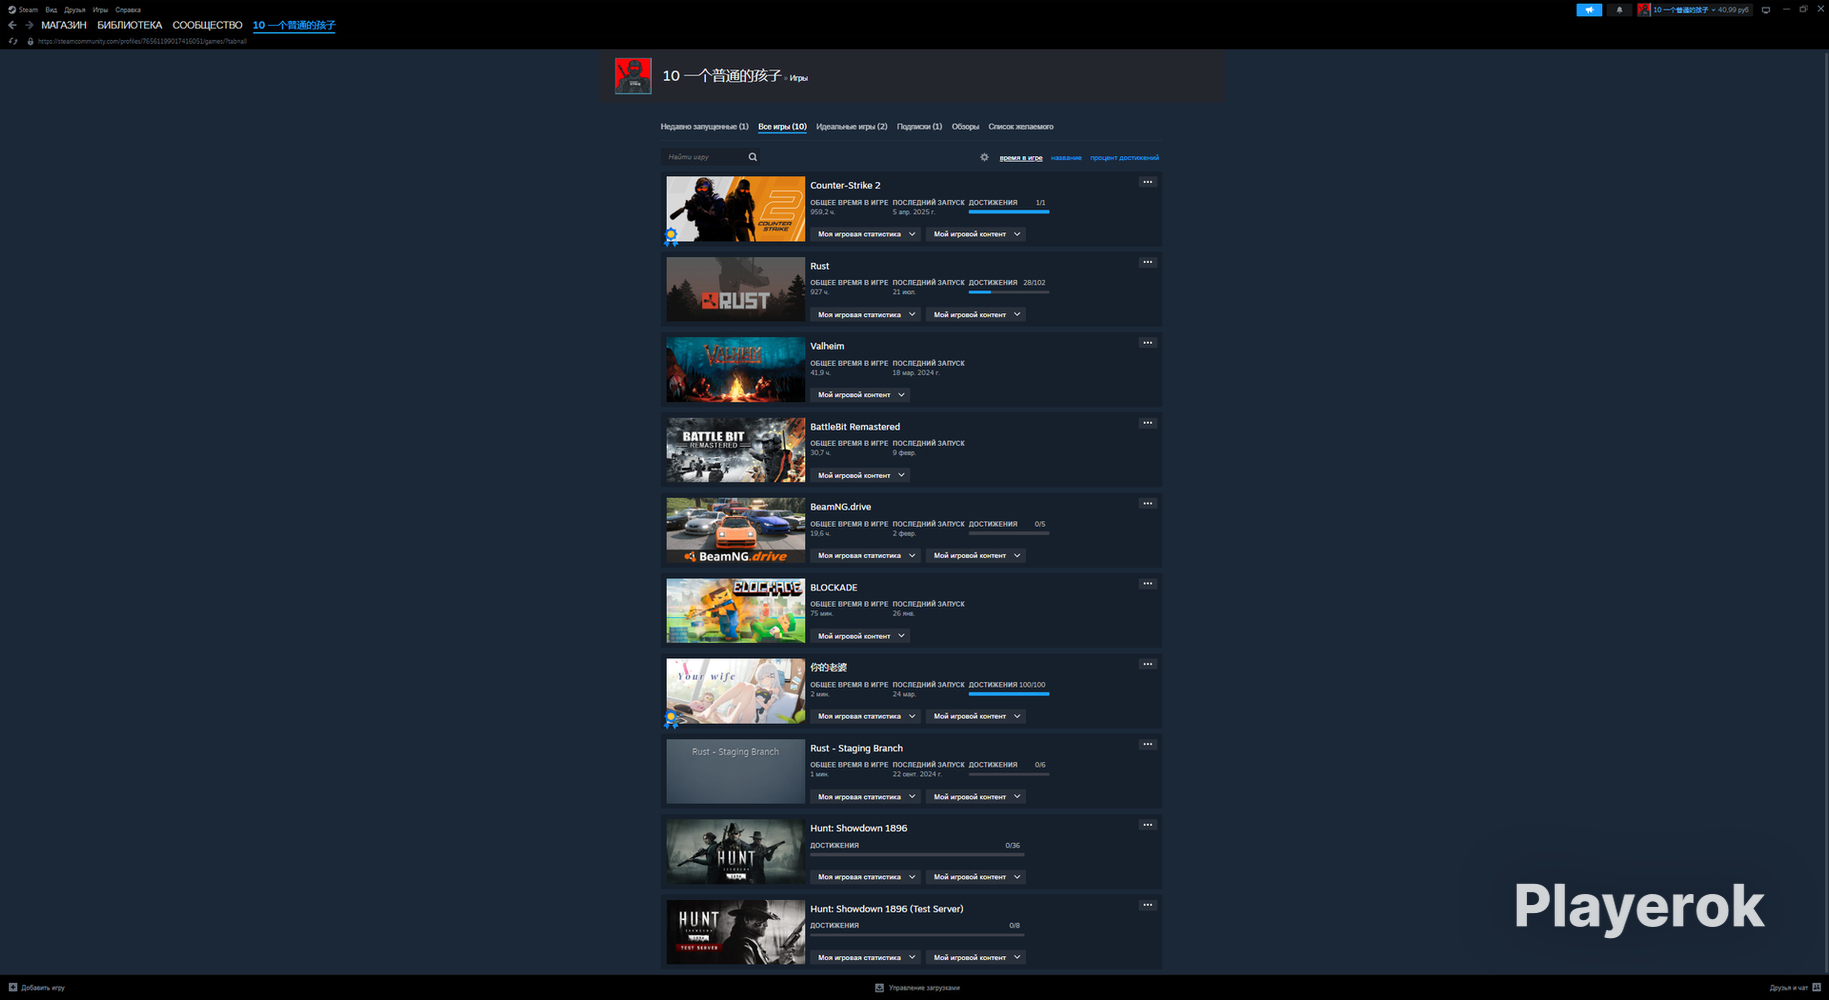This screenshot has height=1000, width=1829.
Task: Switch to the Обзоры tab
Action: click(x=965, y=127)
